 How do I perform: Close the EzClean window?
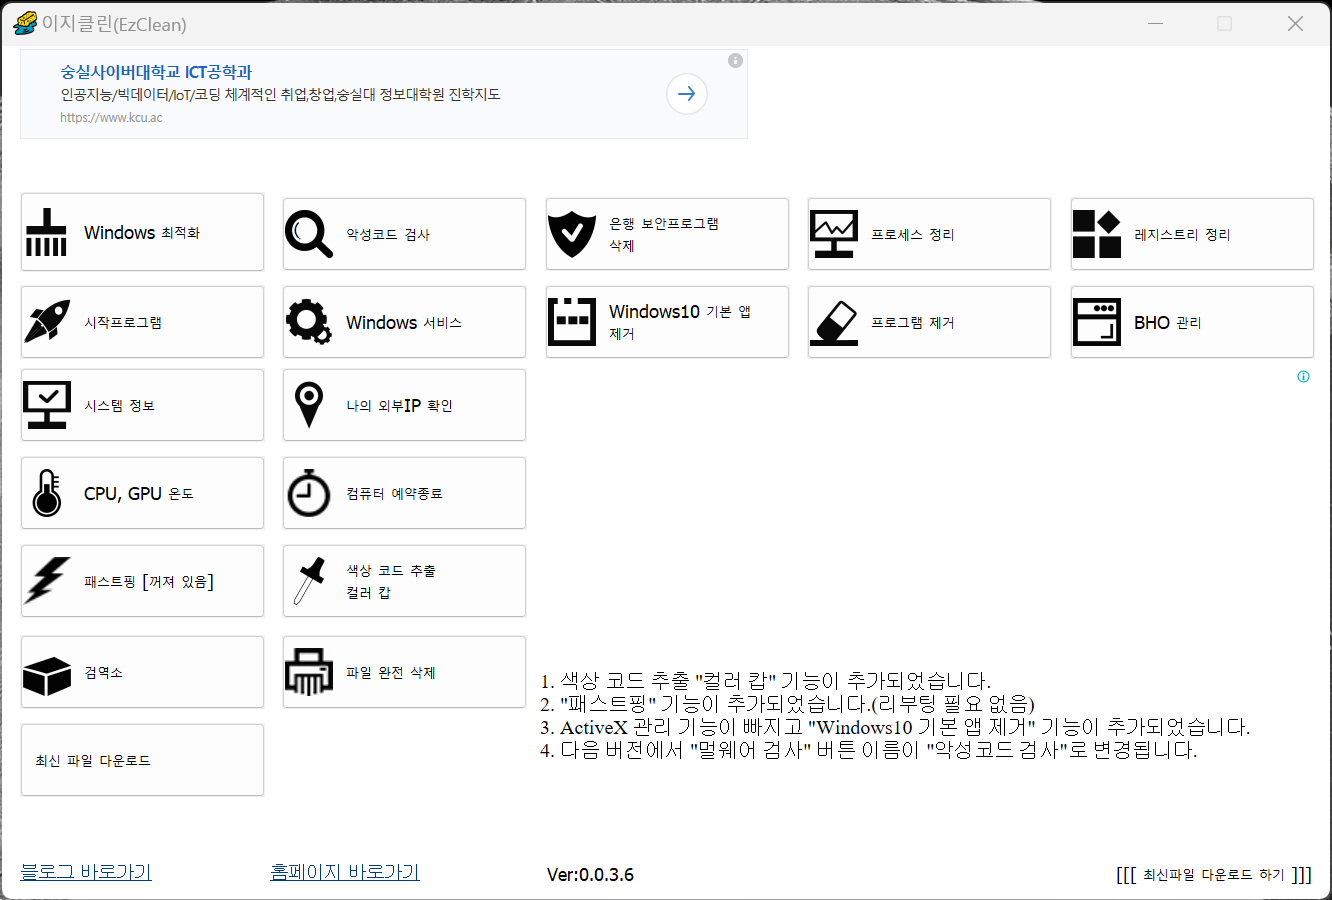[x=1295, y=23]
